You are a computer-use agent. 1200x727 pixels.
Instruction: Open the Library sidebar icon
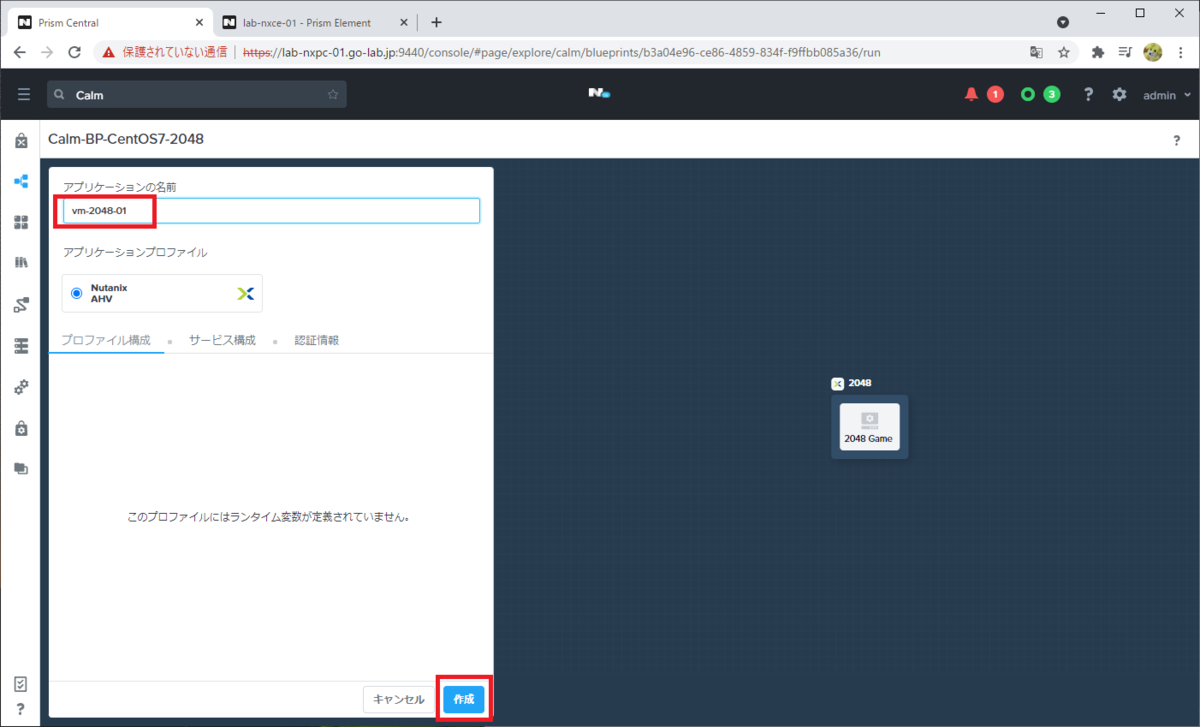coord(21,263)
